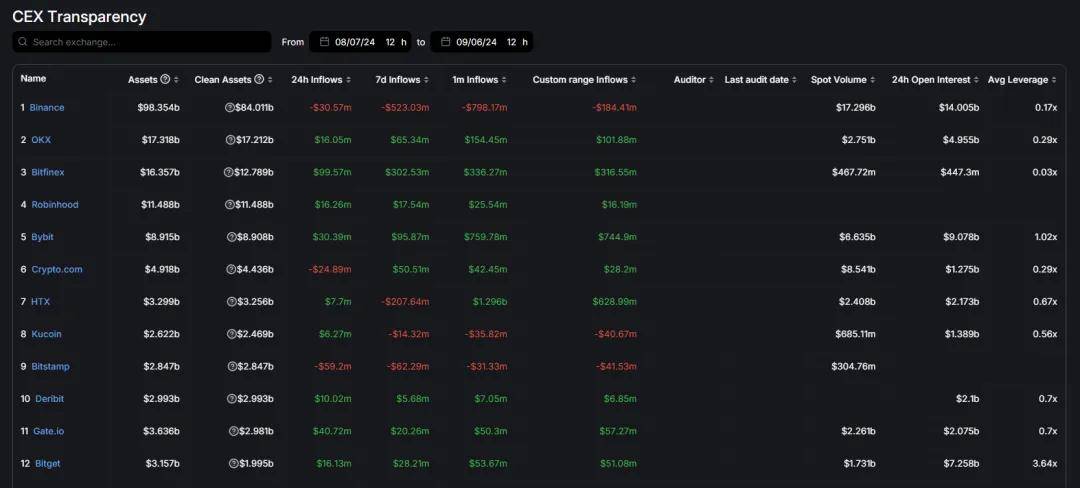Sort by Spot Volume column

pos(873,80)
